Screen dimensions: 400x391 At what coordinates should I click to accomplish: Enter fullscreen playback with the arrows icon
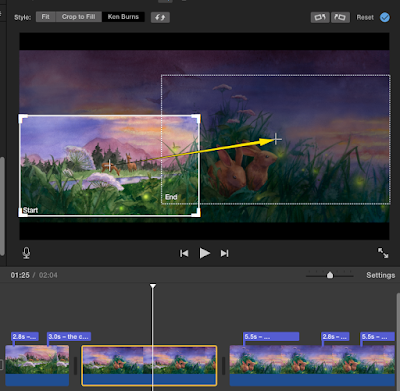point(383,253)
